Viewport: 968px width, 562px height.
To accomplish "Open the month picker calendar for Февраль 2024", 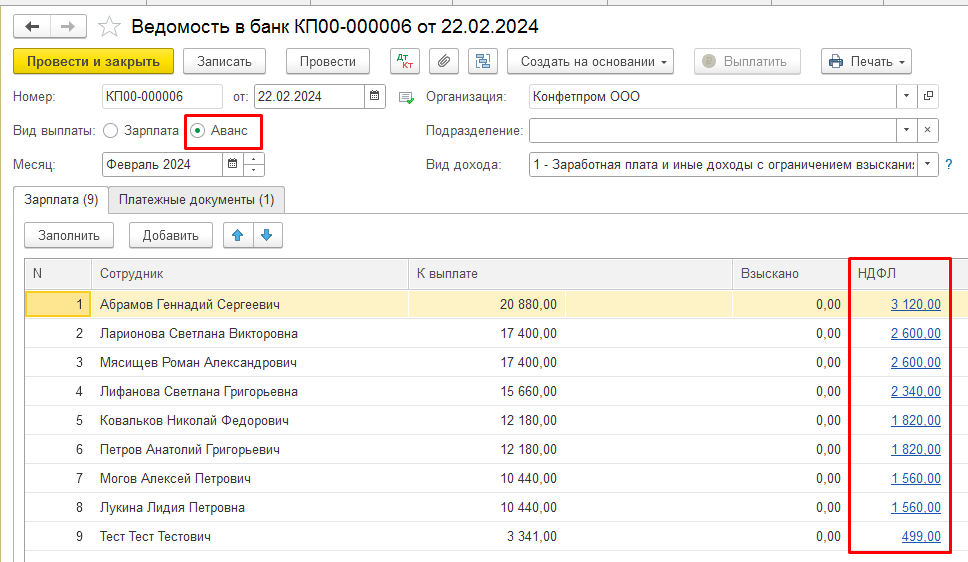I will (x=233, y=164).
